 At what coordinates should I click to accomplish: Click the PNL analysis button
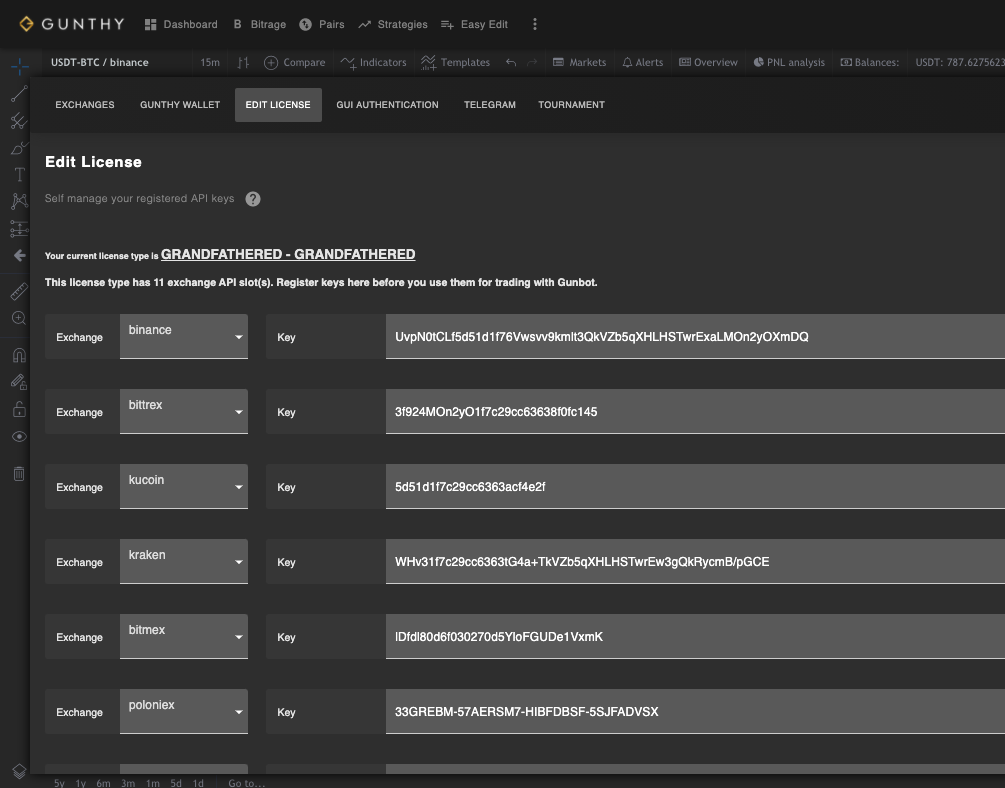click(788, 62)
